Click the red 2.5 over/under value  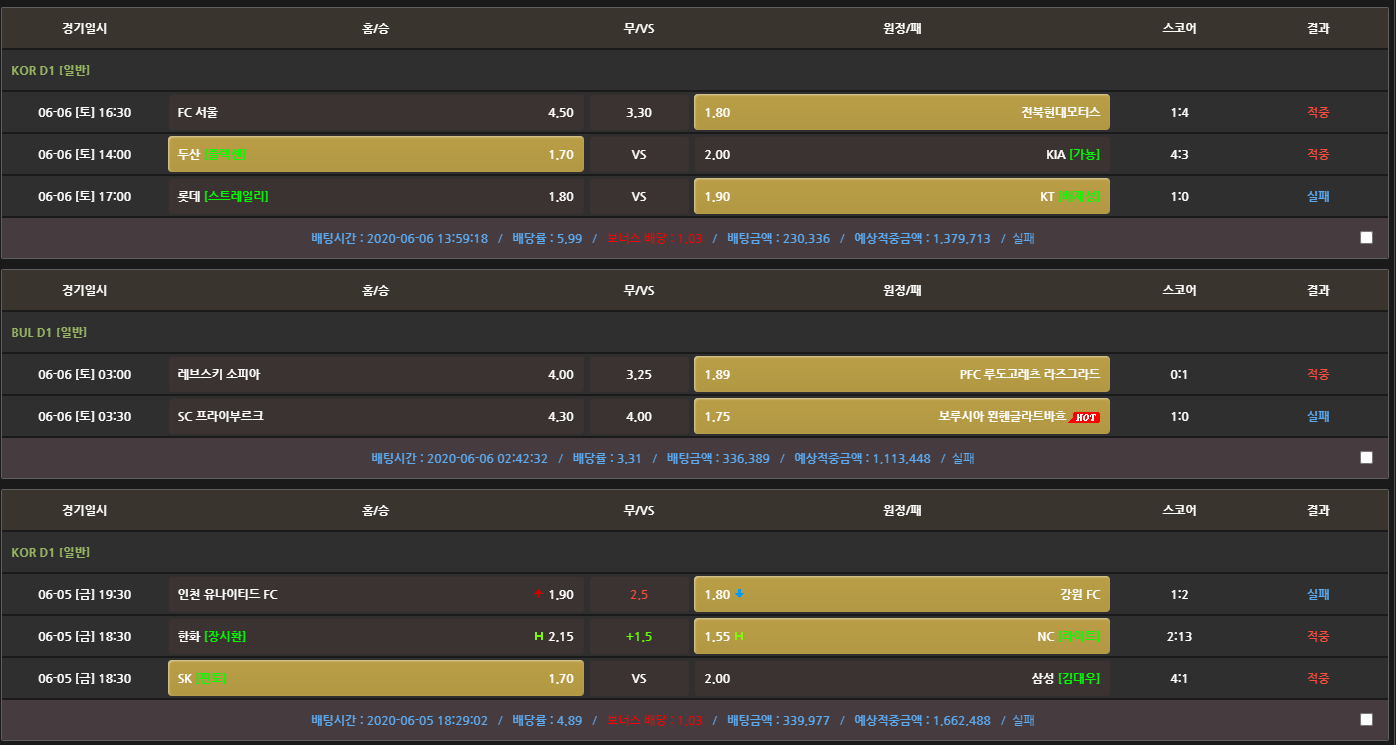(x=639, y=594)
